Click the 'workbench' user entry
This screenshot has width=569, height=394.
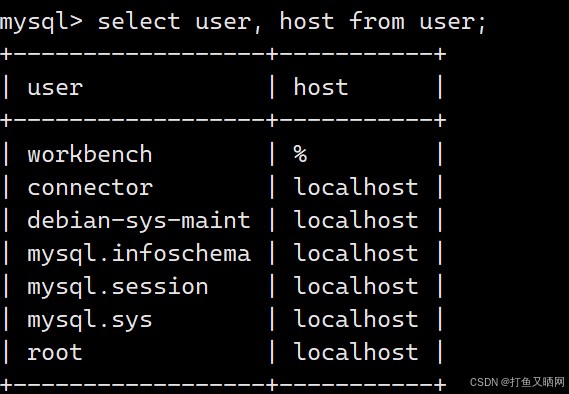tap(90, 153)
